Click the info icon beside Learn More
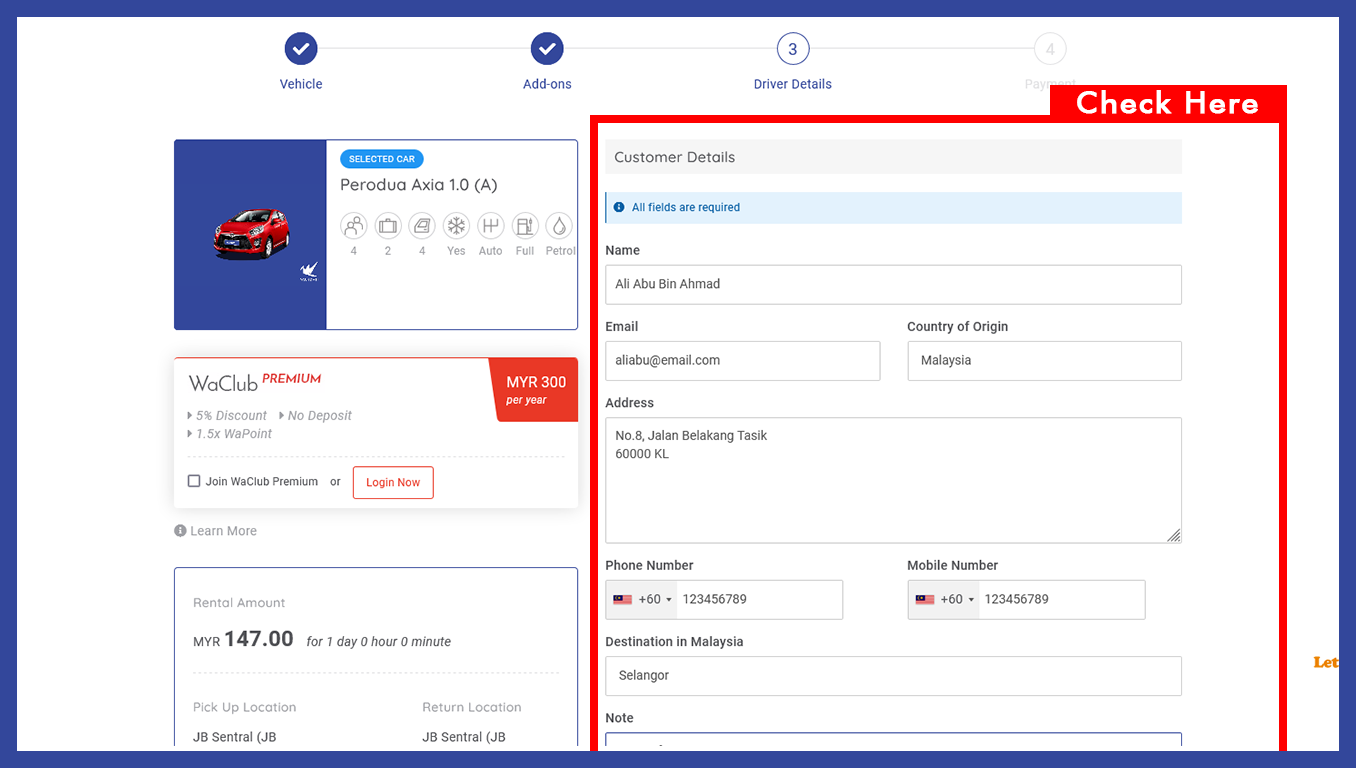The height and width of the screenshot is (768, 1356). [x=180, y=531]
